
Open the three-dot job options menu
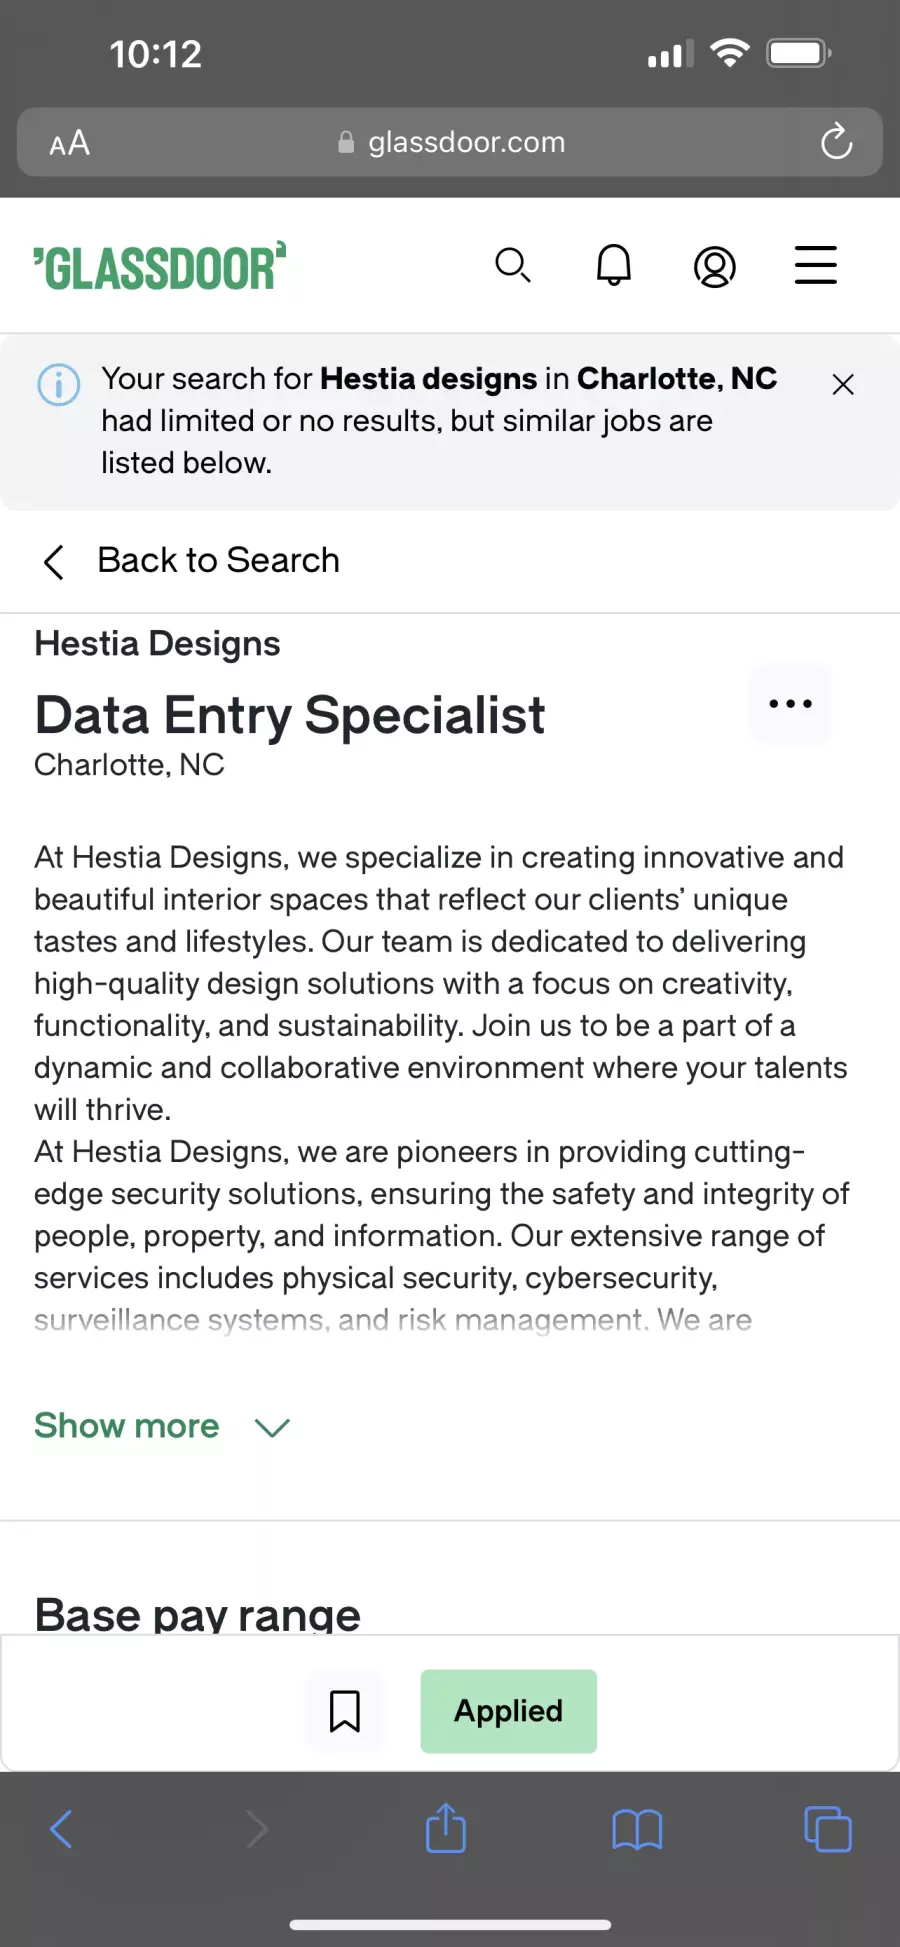[x=790, y=704]
